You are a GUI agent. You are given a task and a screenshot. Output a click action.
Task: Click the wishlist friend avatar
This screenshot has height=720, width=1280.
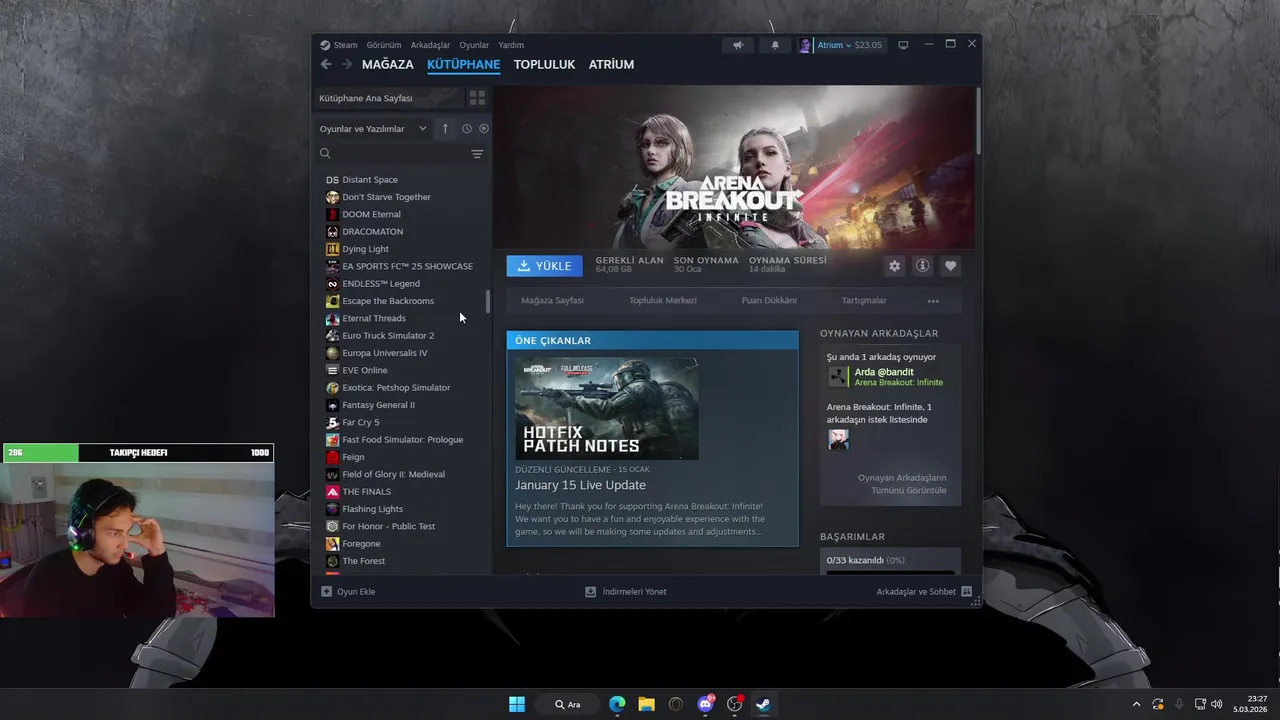tap(838, 439)
